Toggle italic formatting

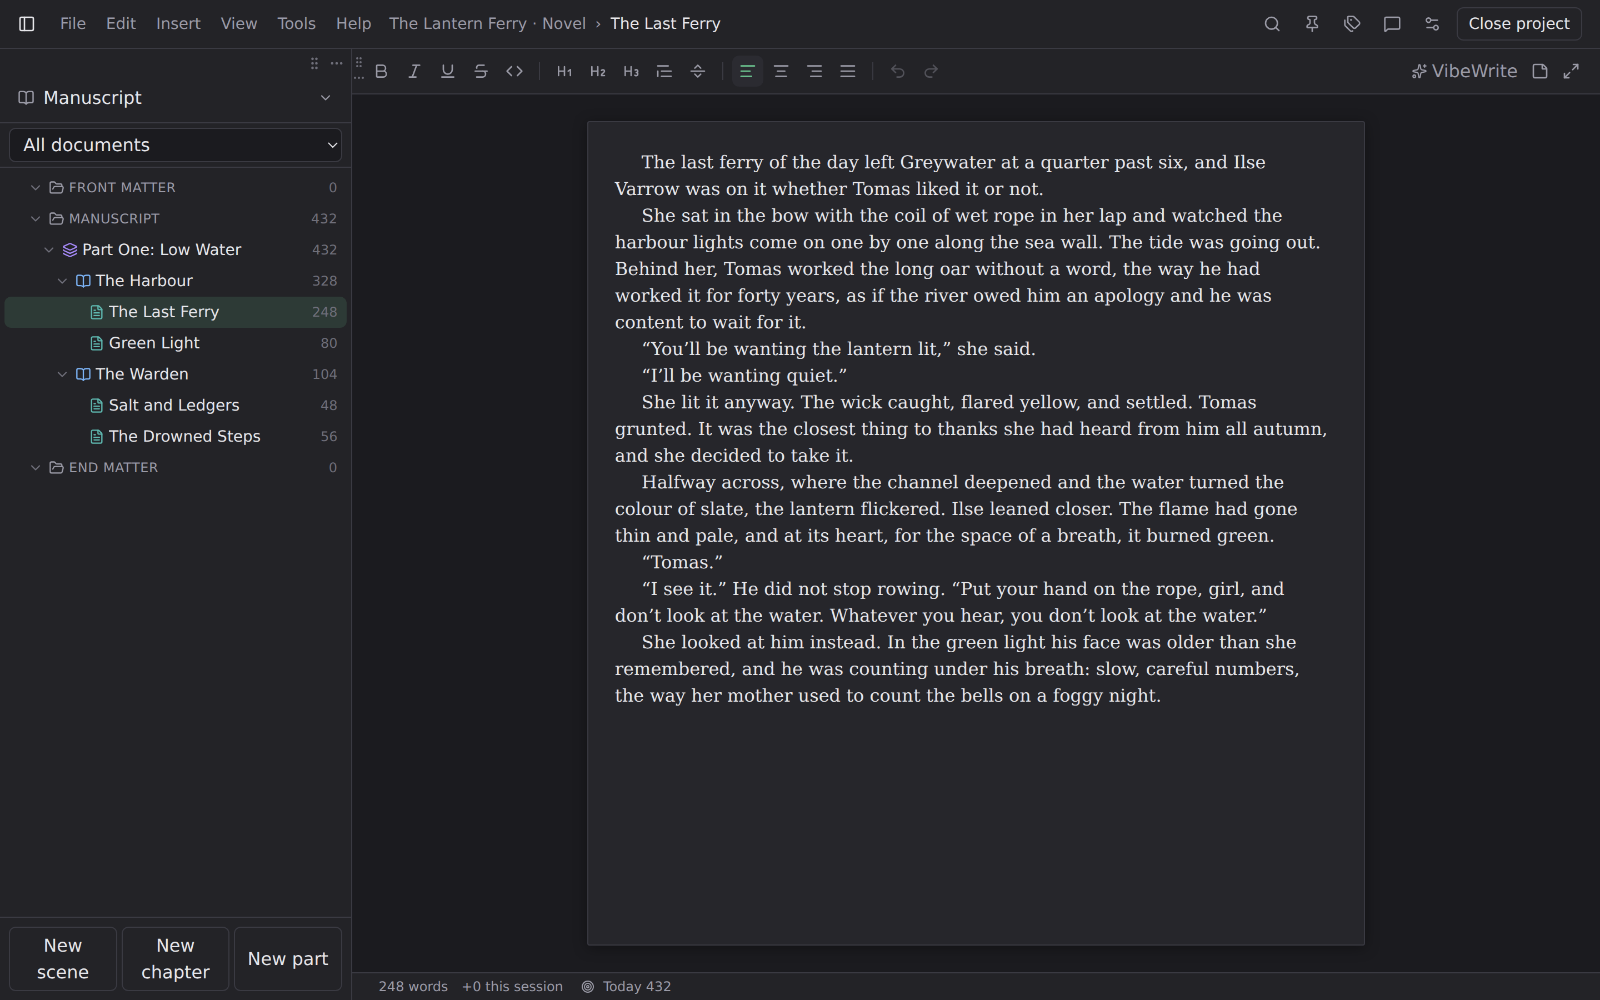(x=414, y=71)
